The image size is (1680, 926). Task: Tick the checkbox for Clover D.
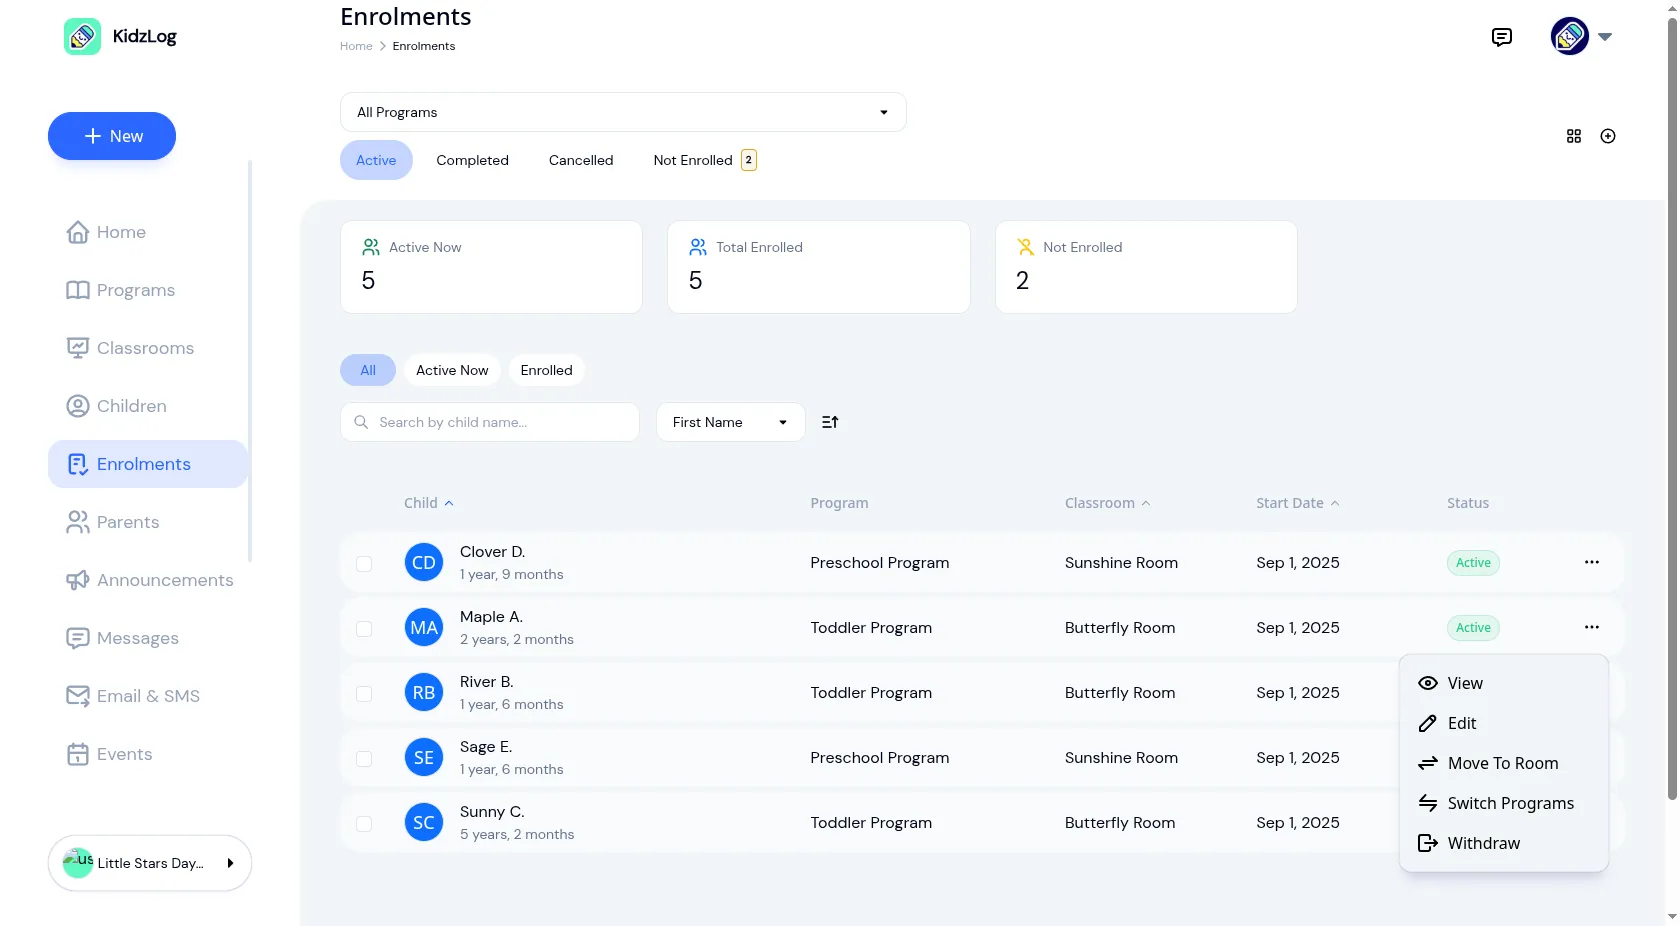[364, 564]
